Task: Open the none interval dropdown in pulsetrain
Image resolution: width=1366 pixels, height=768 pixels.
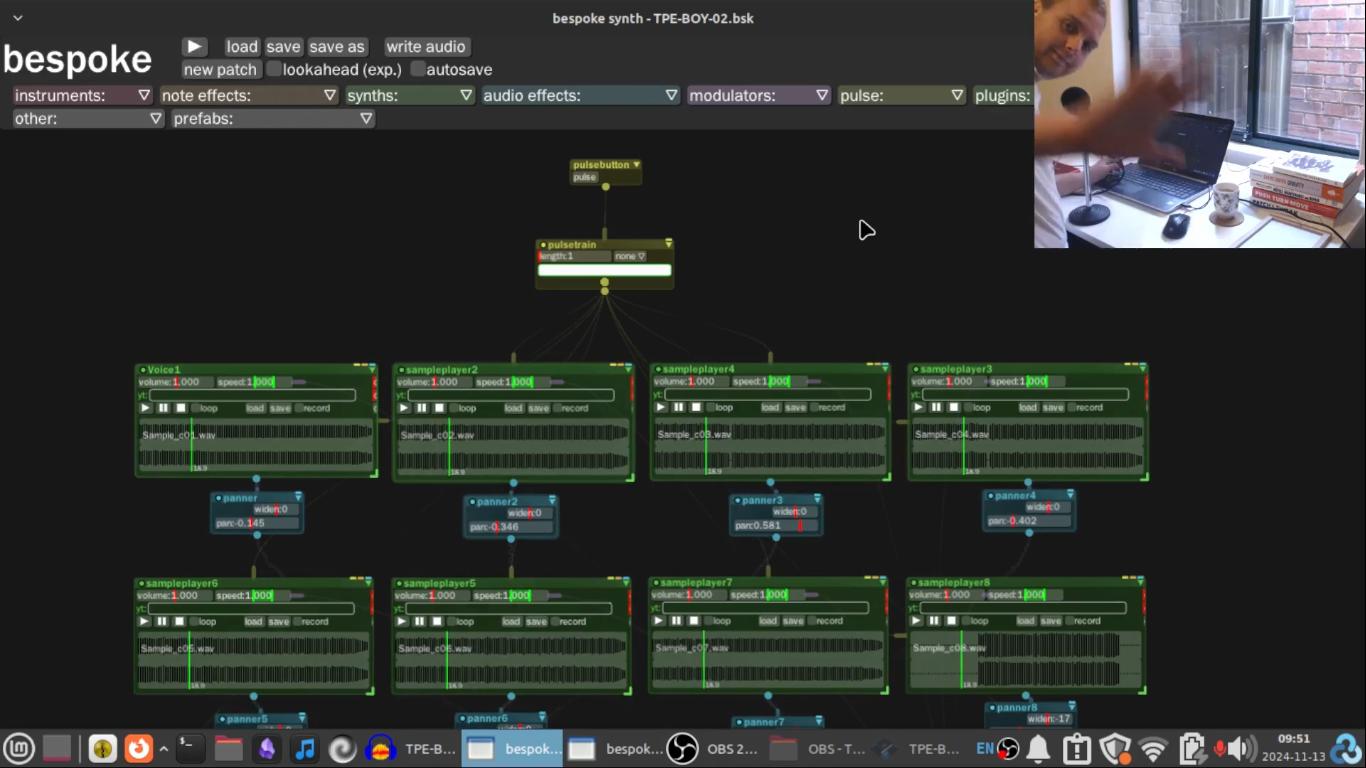Action: (630, 256)
